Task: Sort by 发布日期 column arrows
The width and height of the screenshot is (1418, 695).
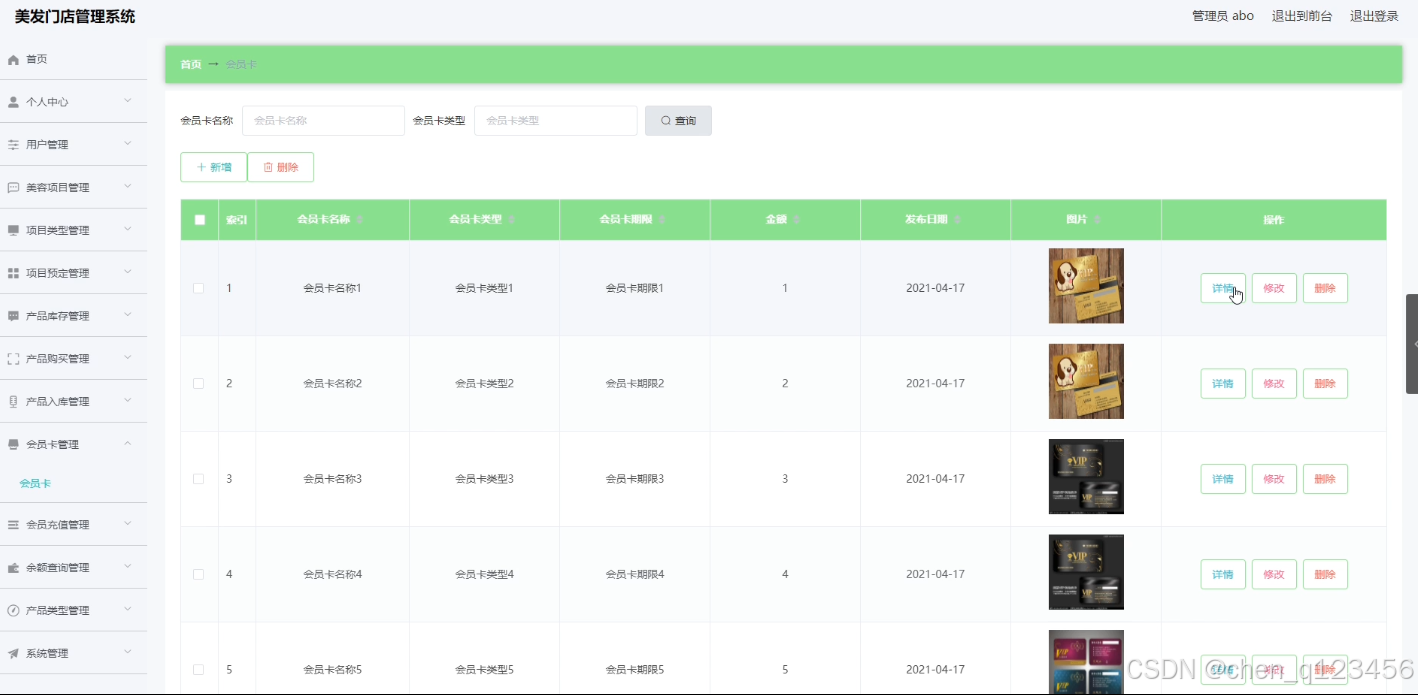Action: tap(958, 220)
